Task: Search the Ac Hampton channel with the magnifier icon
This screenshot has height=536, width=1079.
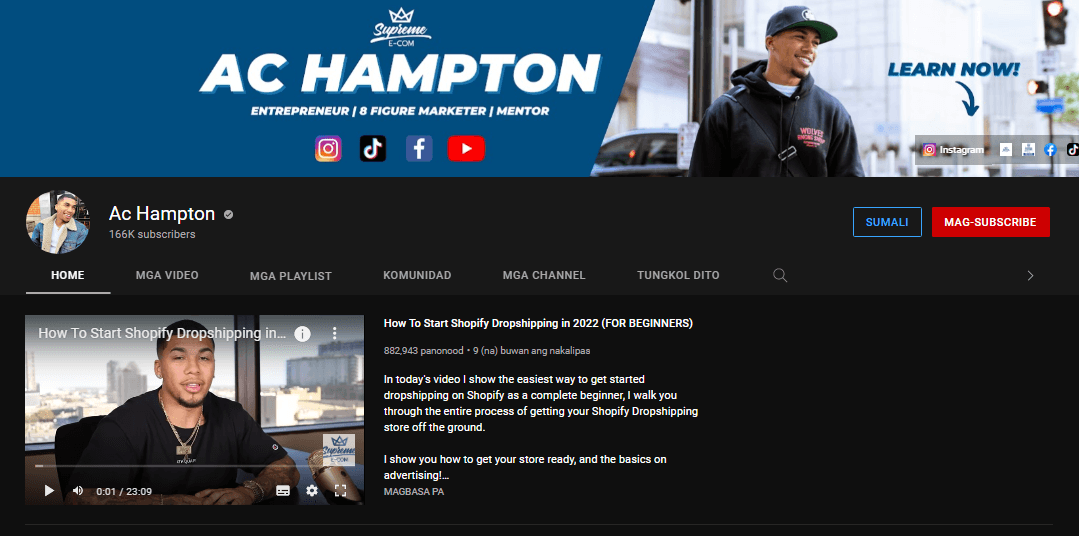Action: (x=780, y=275)
